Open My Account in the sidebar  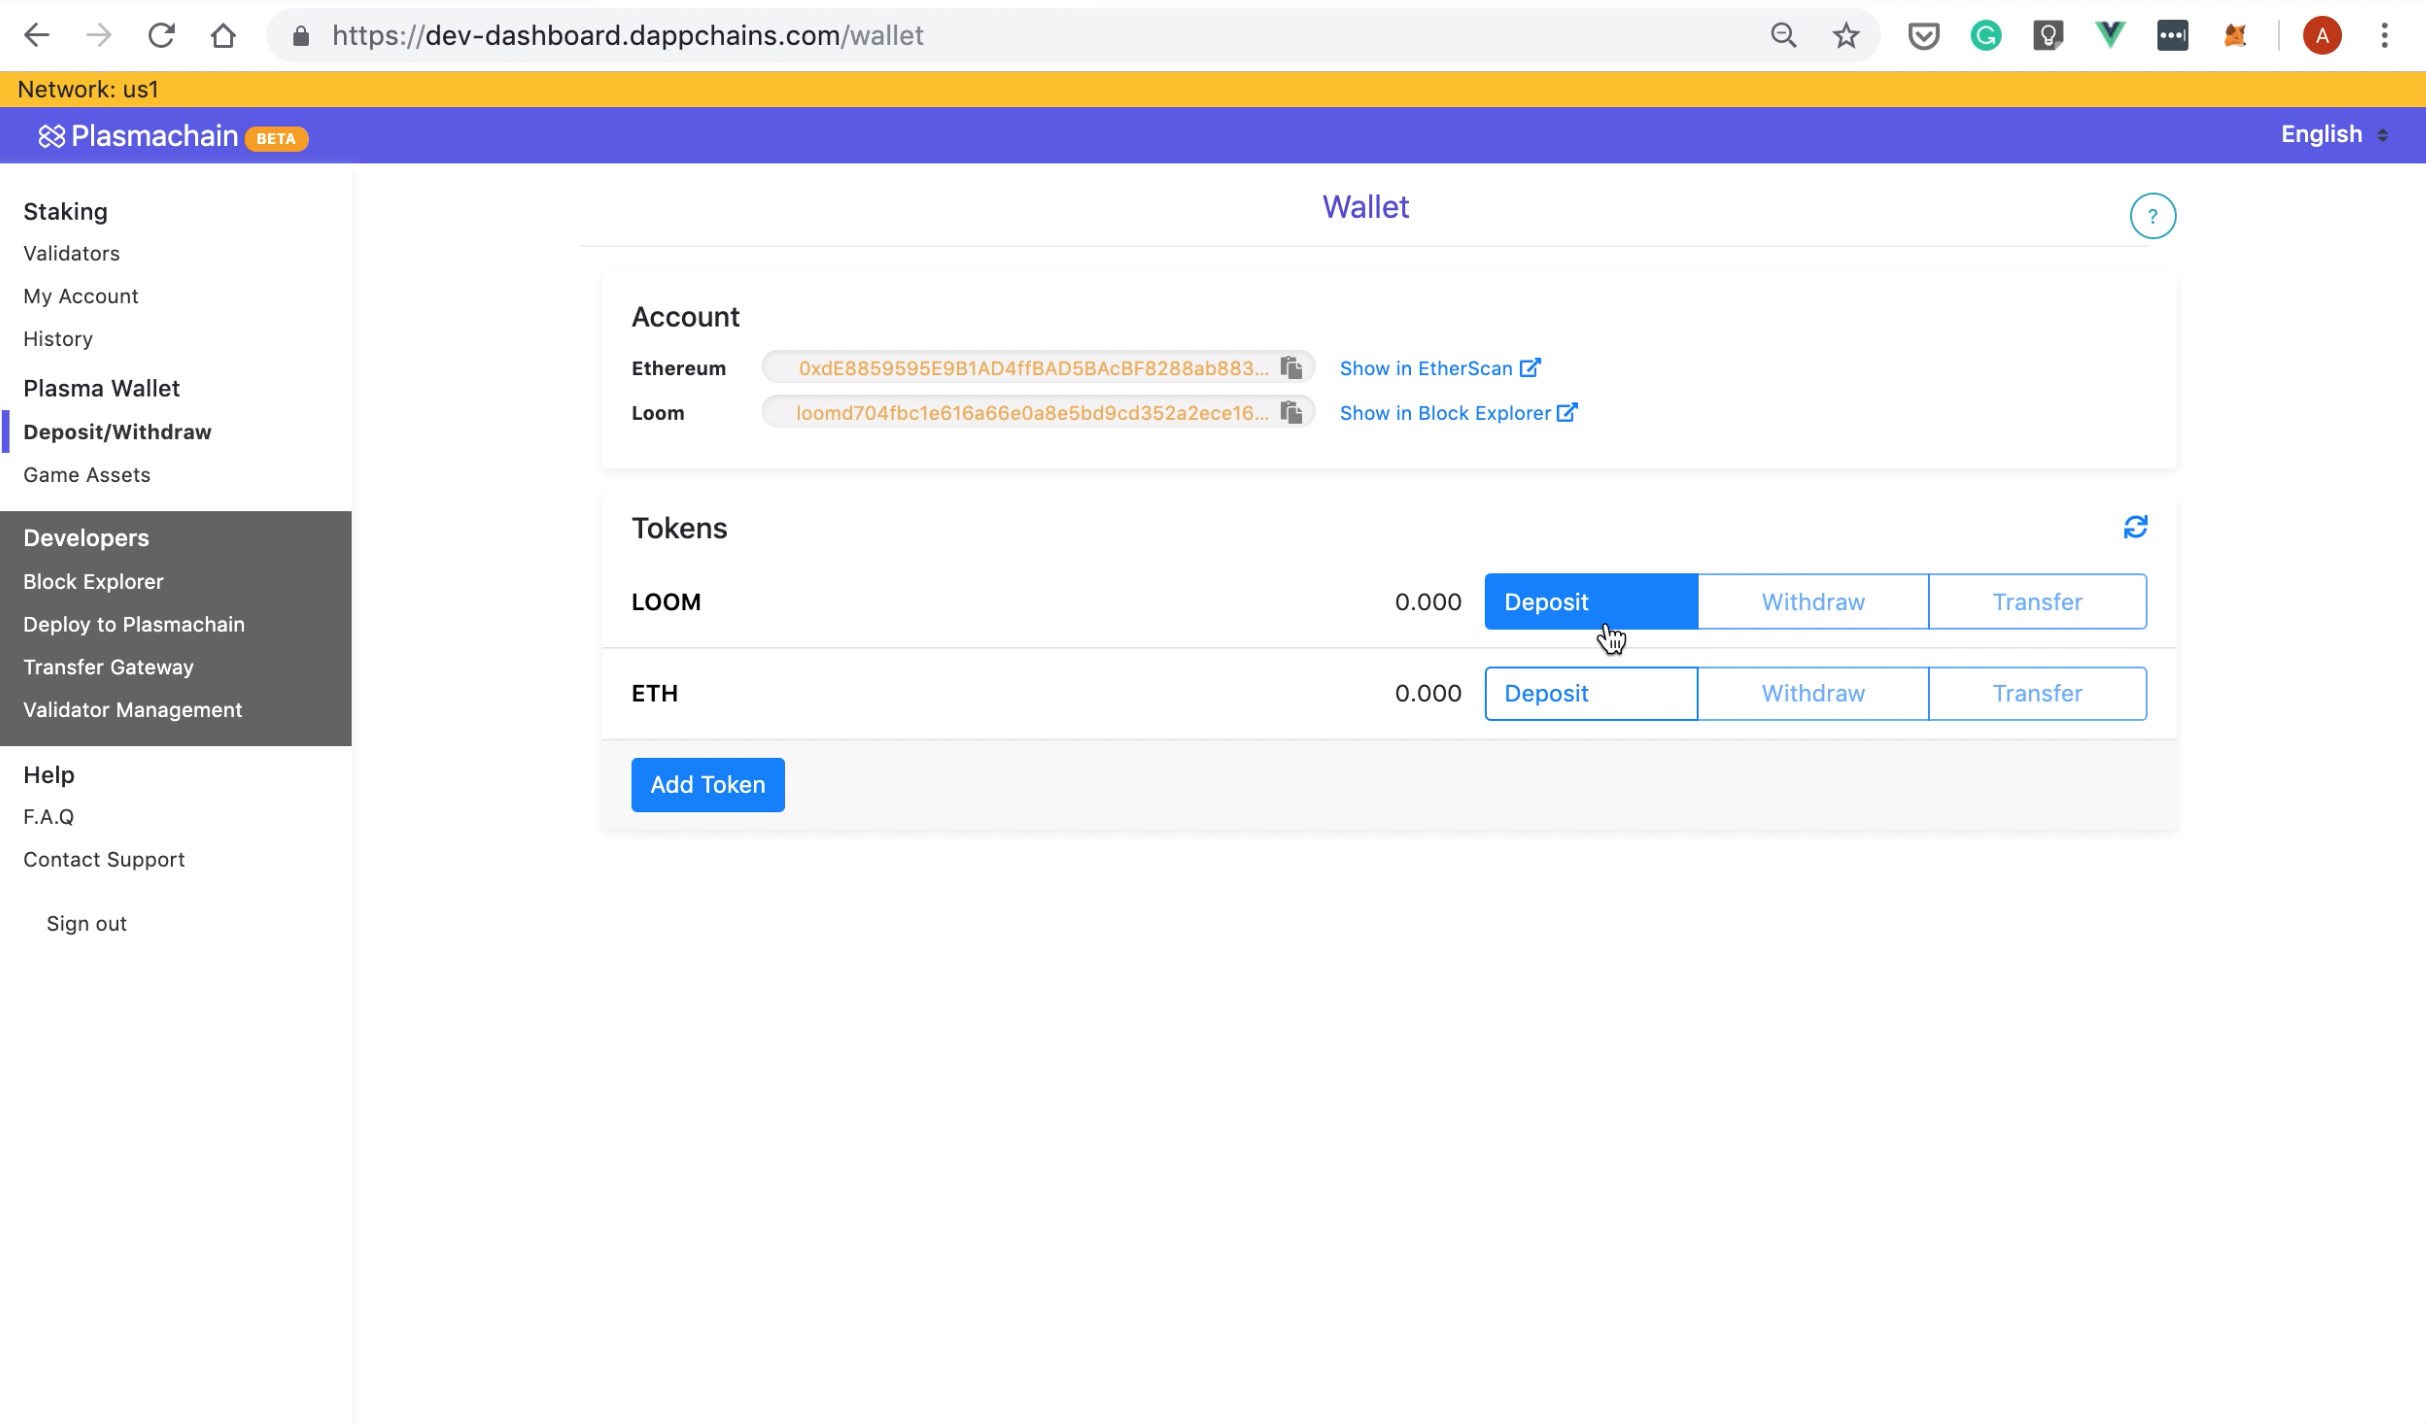coord(81,296)
